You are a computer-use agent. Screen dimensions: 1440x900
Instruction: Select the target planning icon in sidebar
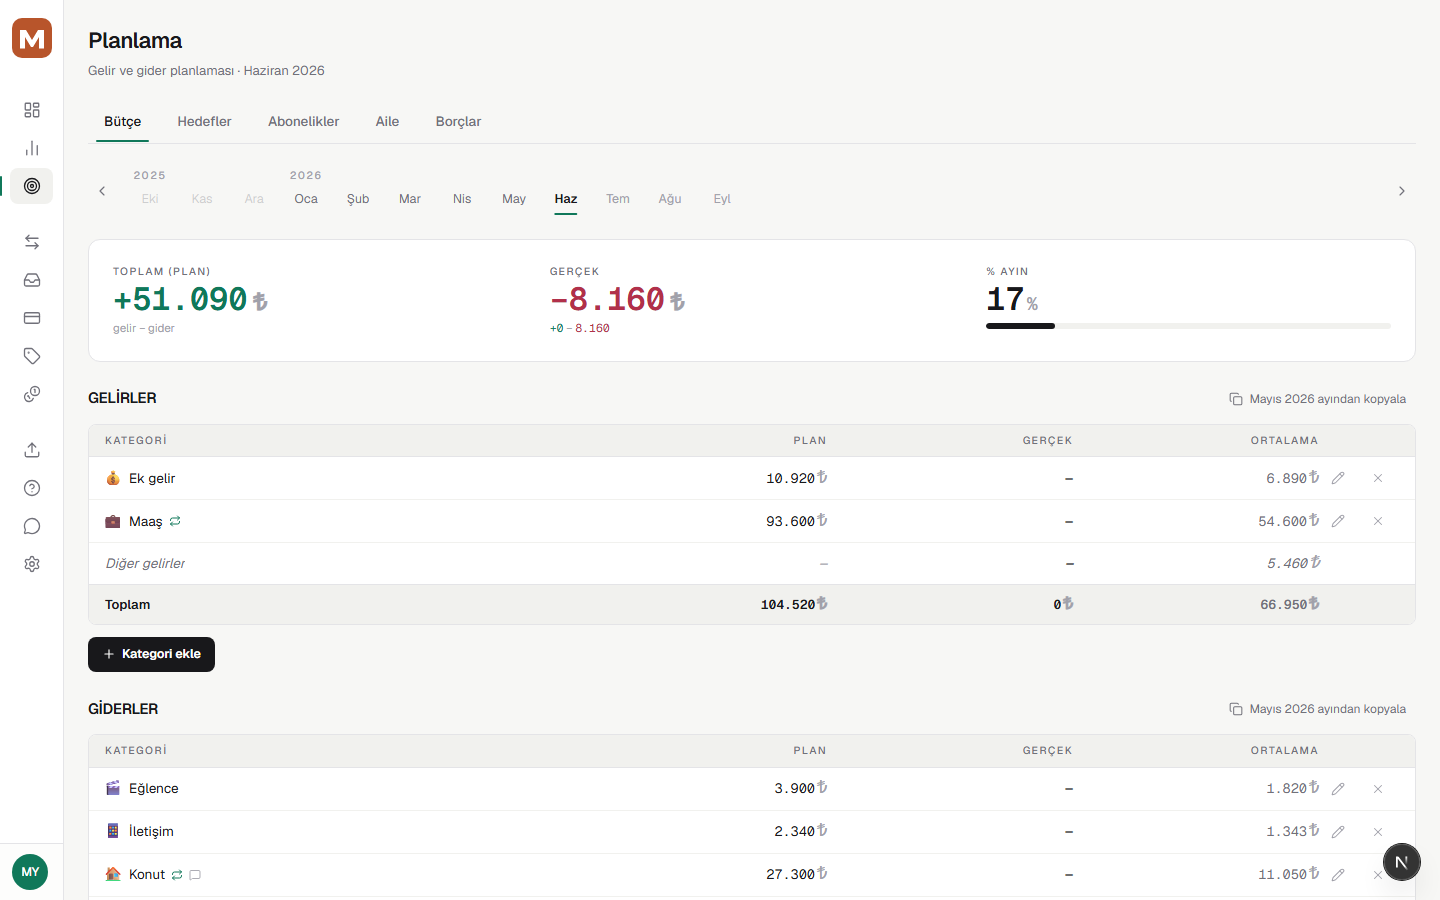[32, 186]
